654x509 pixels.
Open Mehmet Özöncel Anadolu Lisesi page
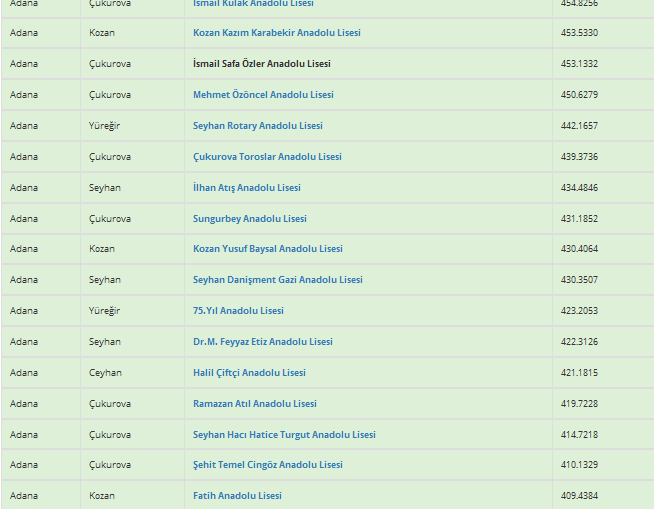[263, 95]
